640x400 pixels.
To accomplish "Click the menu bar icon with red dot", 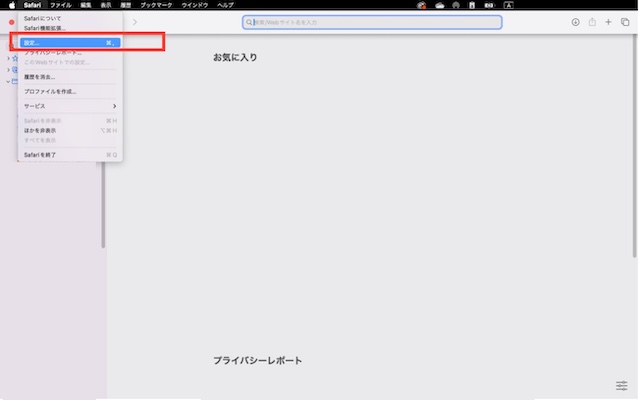I will click(x=421, y=5).
